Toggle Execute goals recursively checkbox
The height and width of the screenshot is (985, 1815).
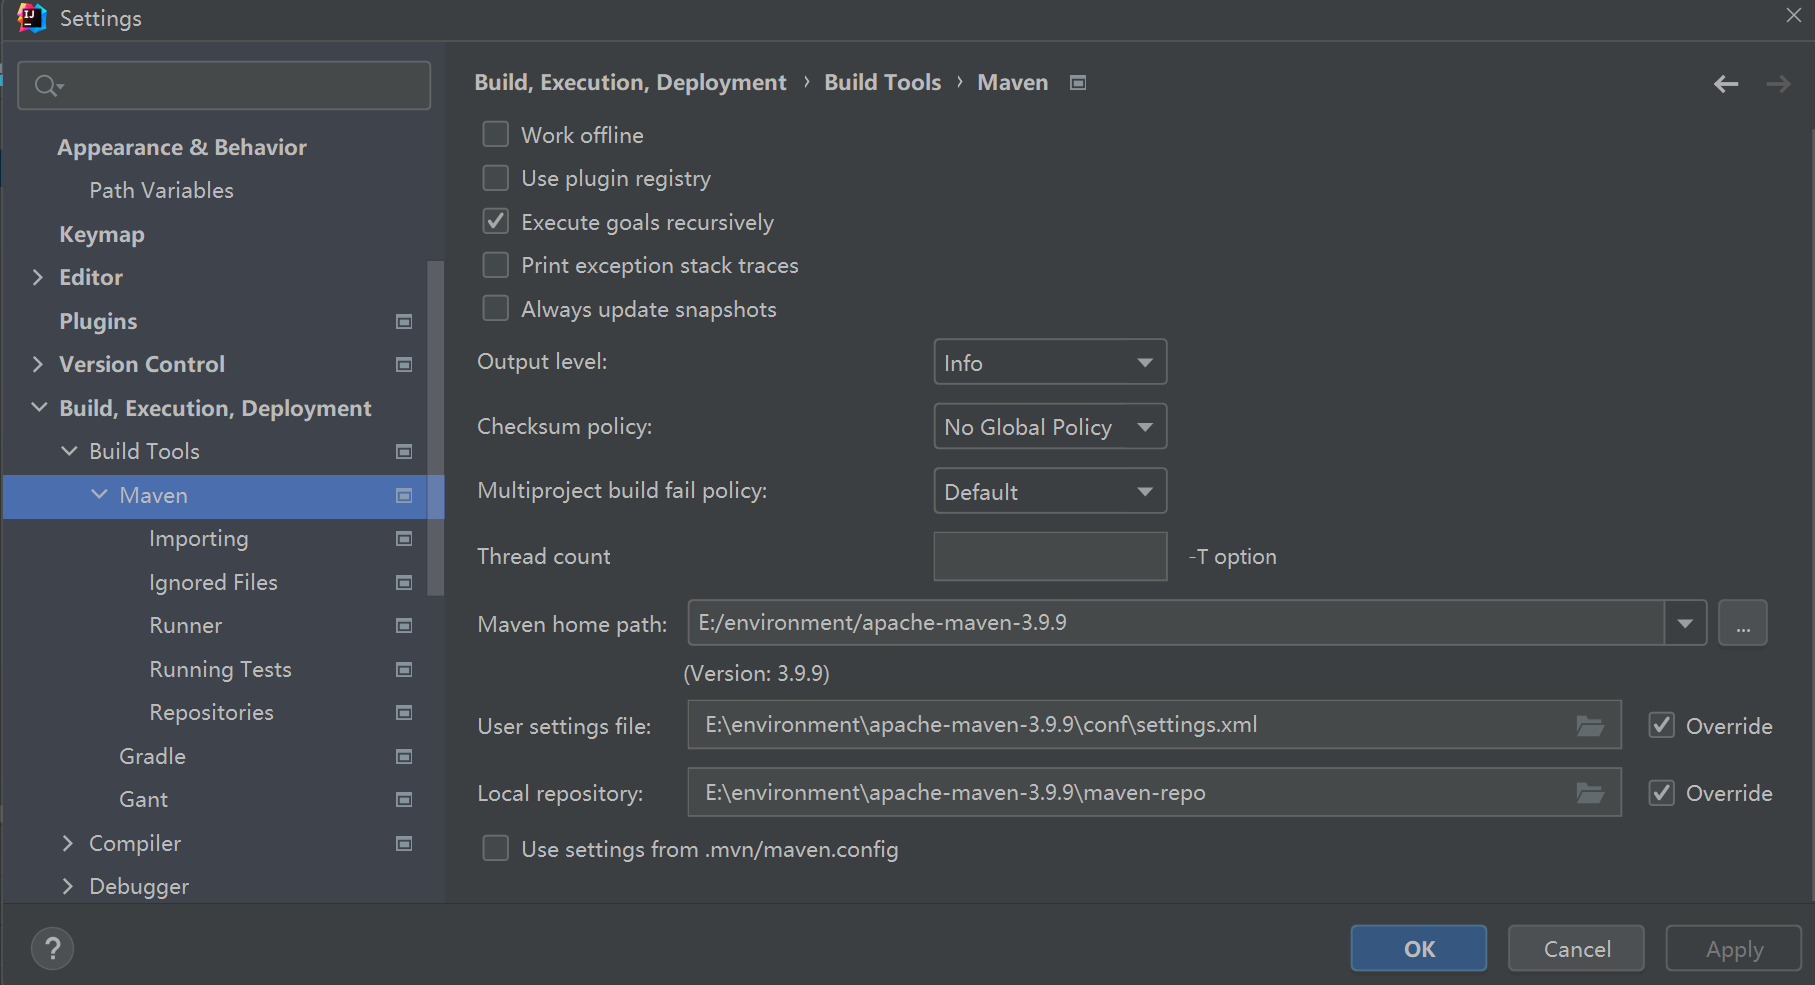tap(496, 222)
